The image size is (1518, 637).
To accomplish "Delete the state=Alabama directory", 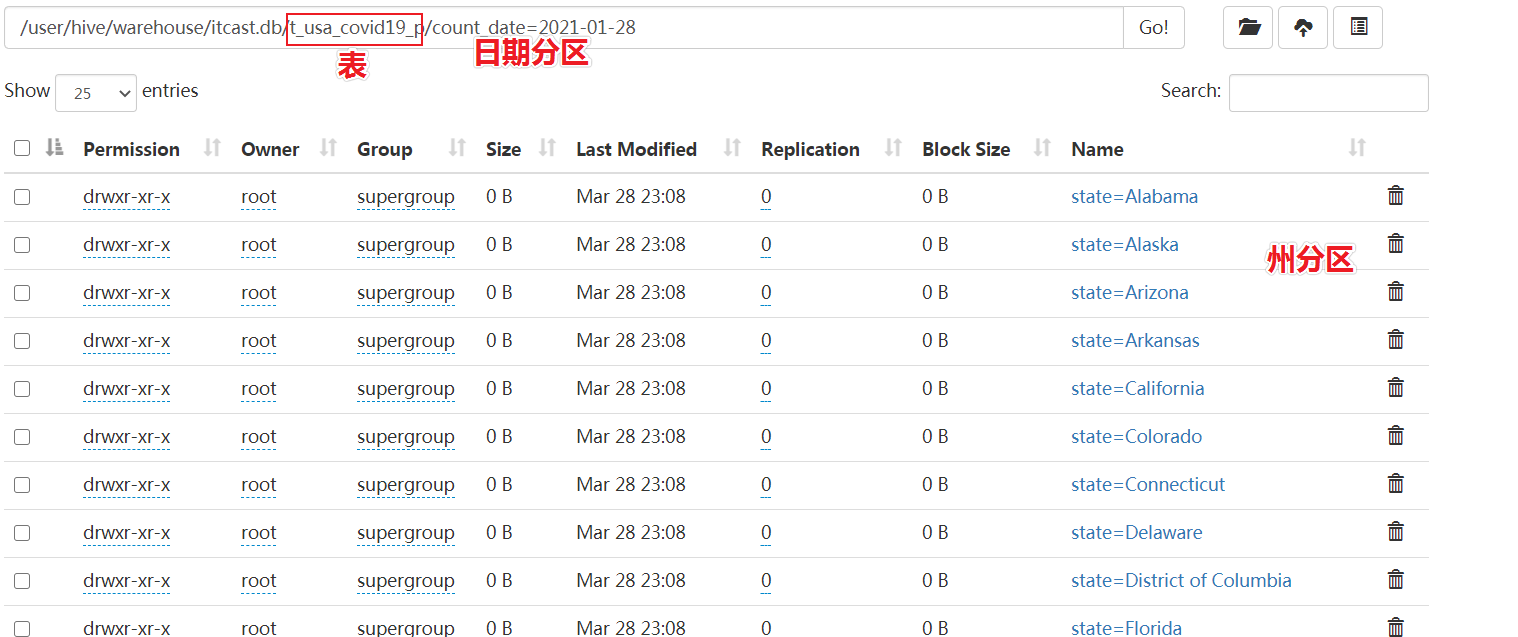I will pos(1396,196).
